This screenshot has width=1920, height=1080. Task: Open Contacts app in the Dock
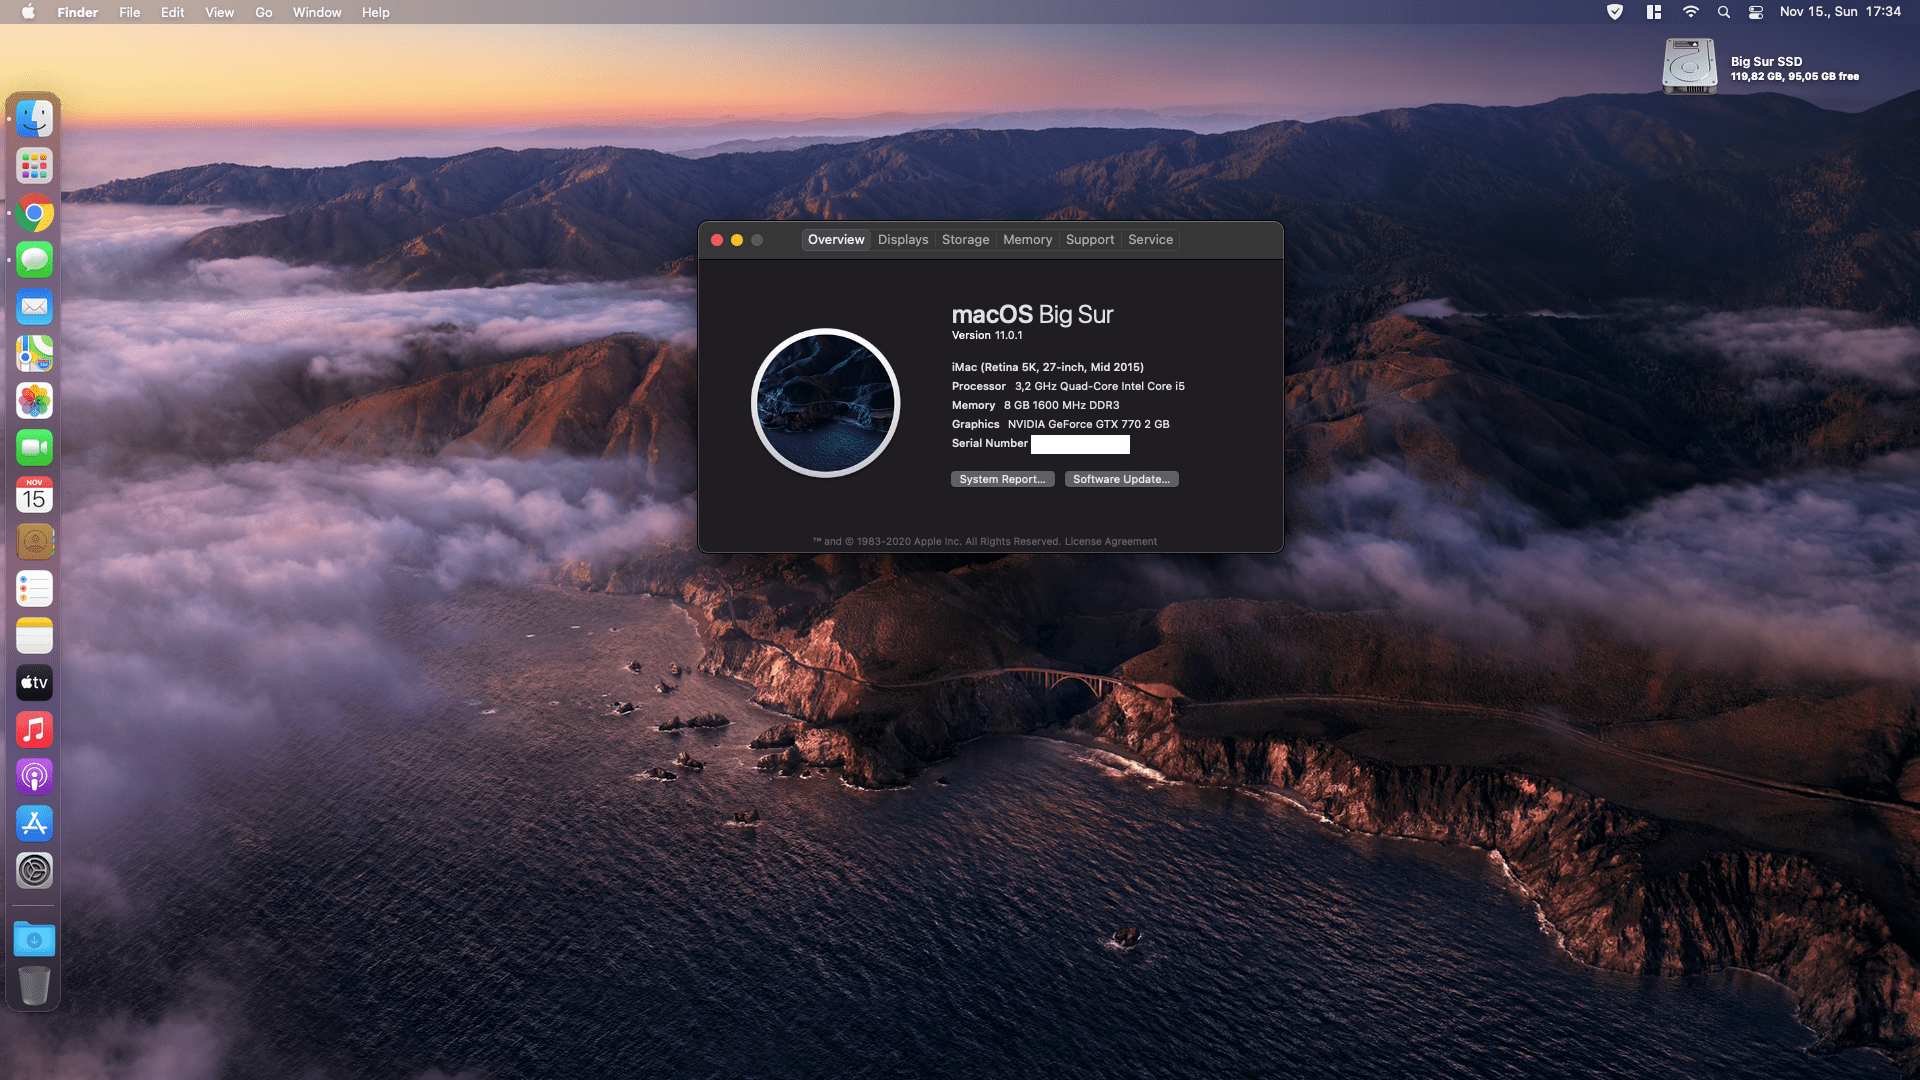(34, 542)
